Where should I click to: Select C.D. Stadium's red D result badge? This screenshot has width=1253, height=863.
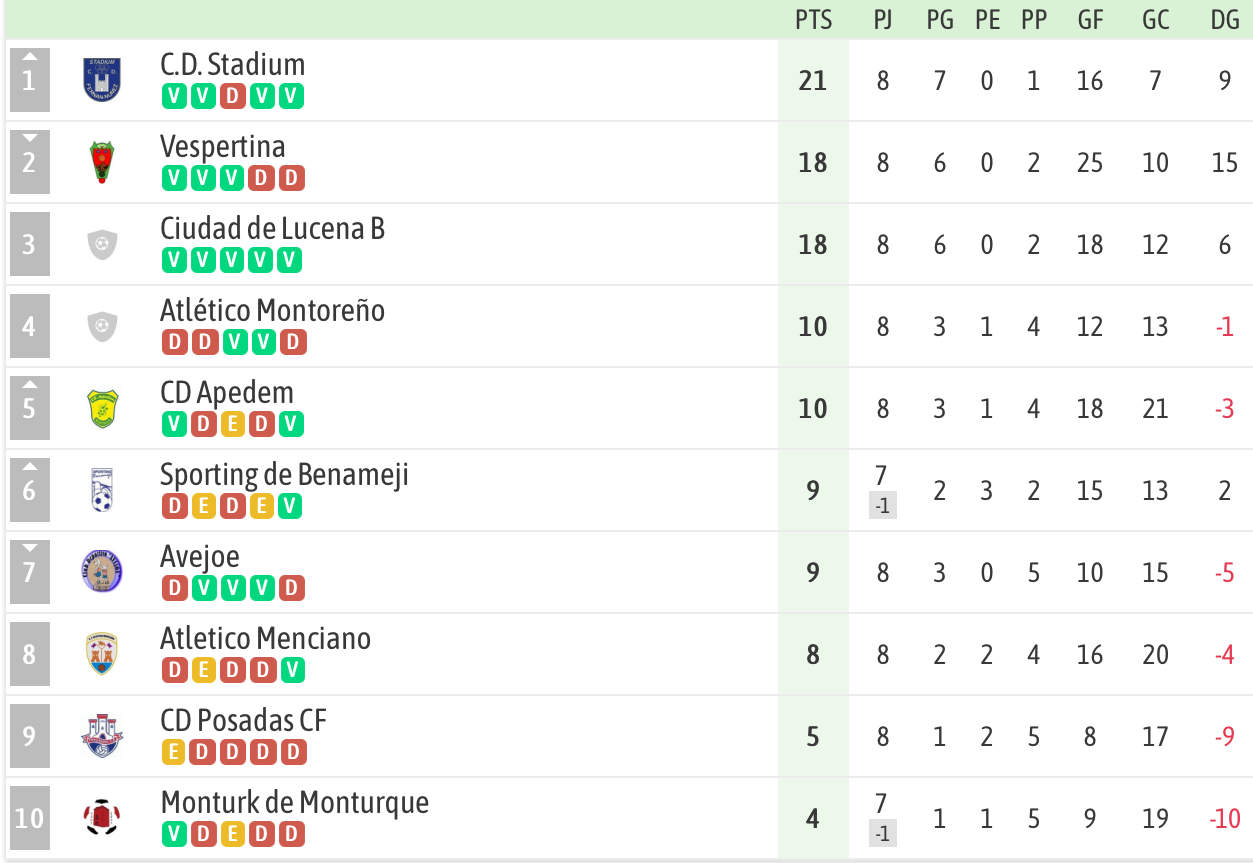coord(232,97)
